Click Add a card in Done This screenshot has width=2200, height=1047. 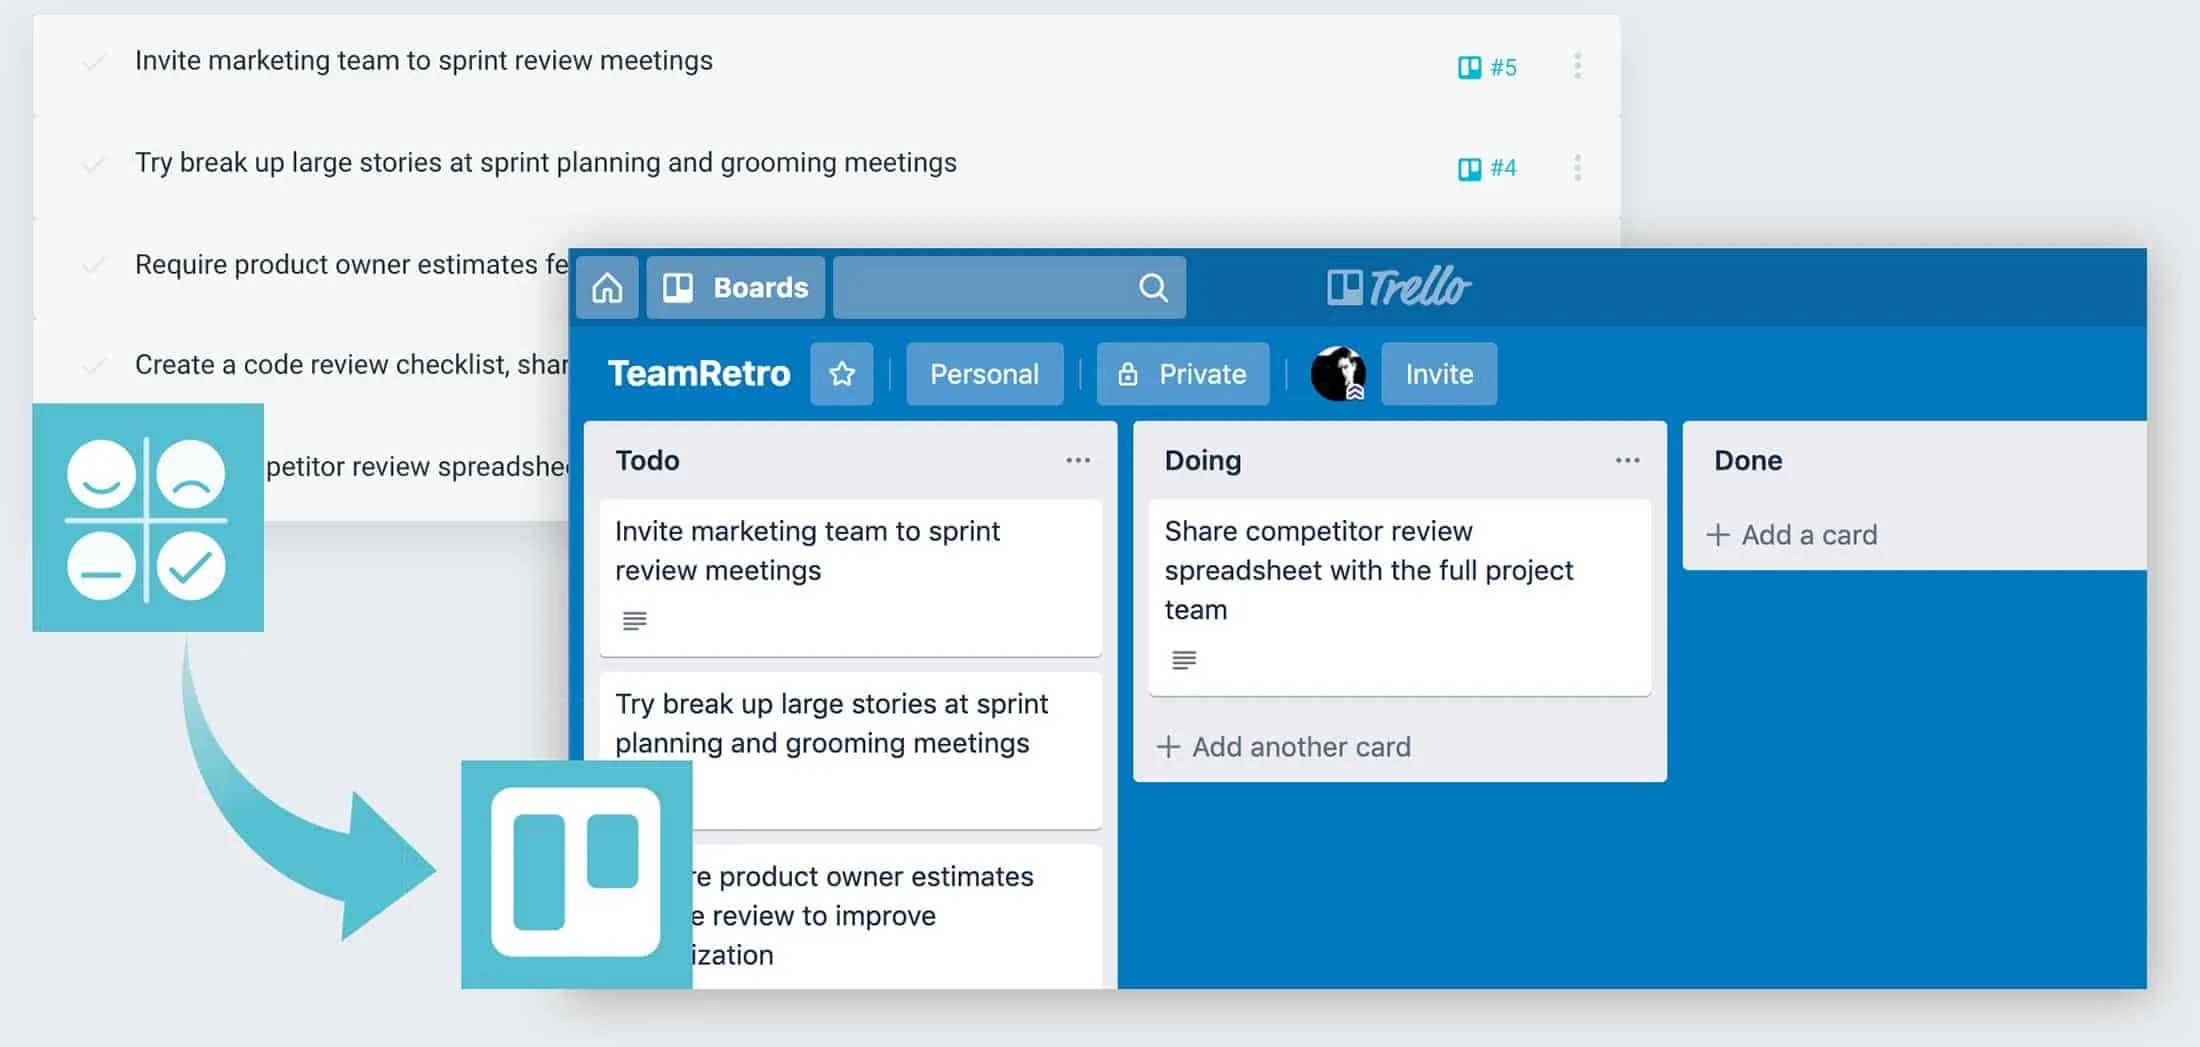tap(1792, 535)
